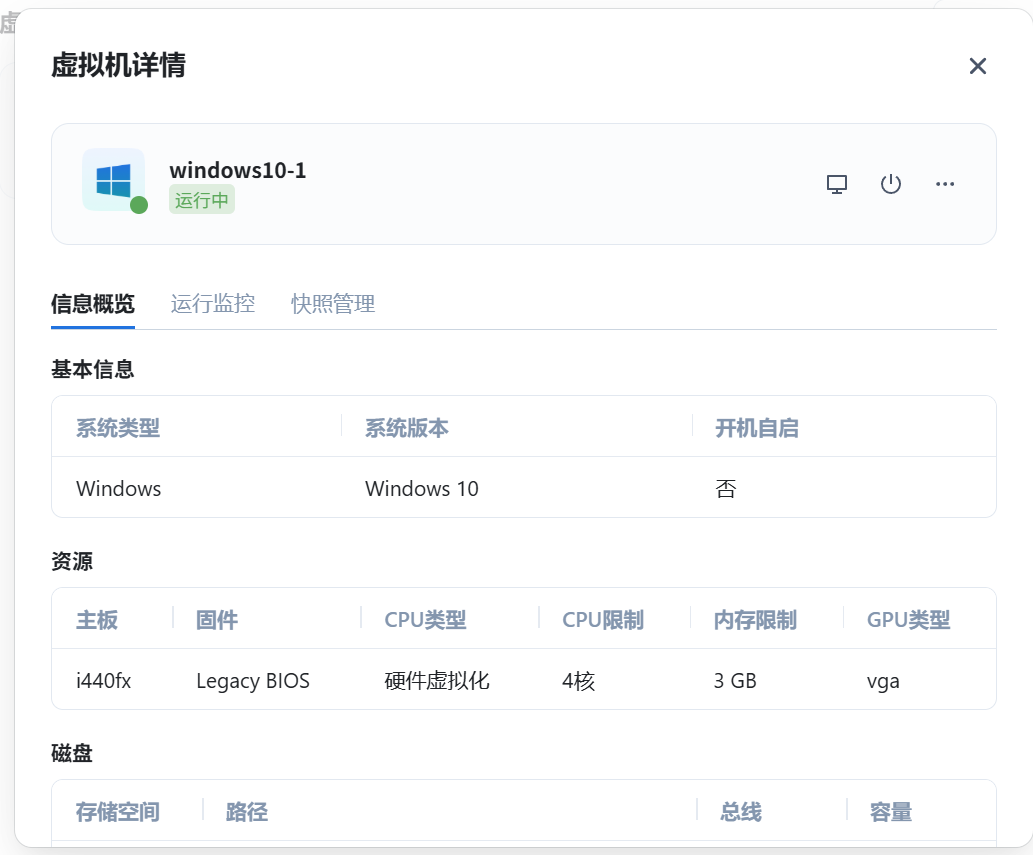Select the Legacy BIOS firmware value
The width and height of the screenshot is (1033, 855).
tap(253, 681)
